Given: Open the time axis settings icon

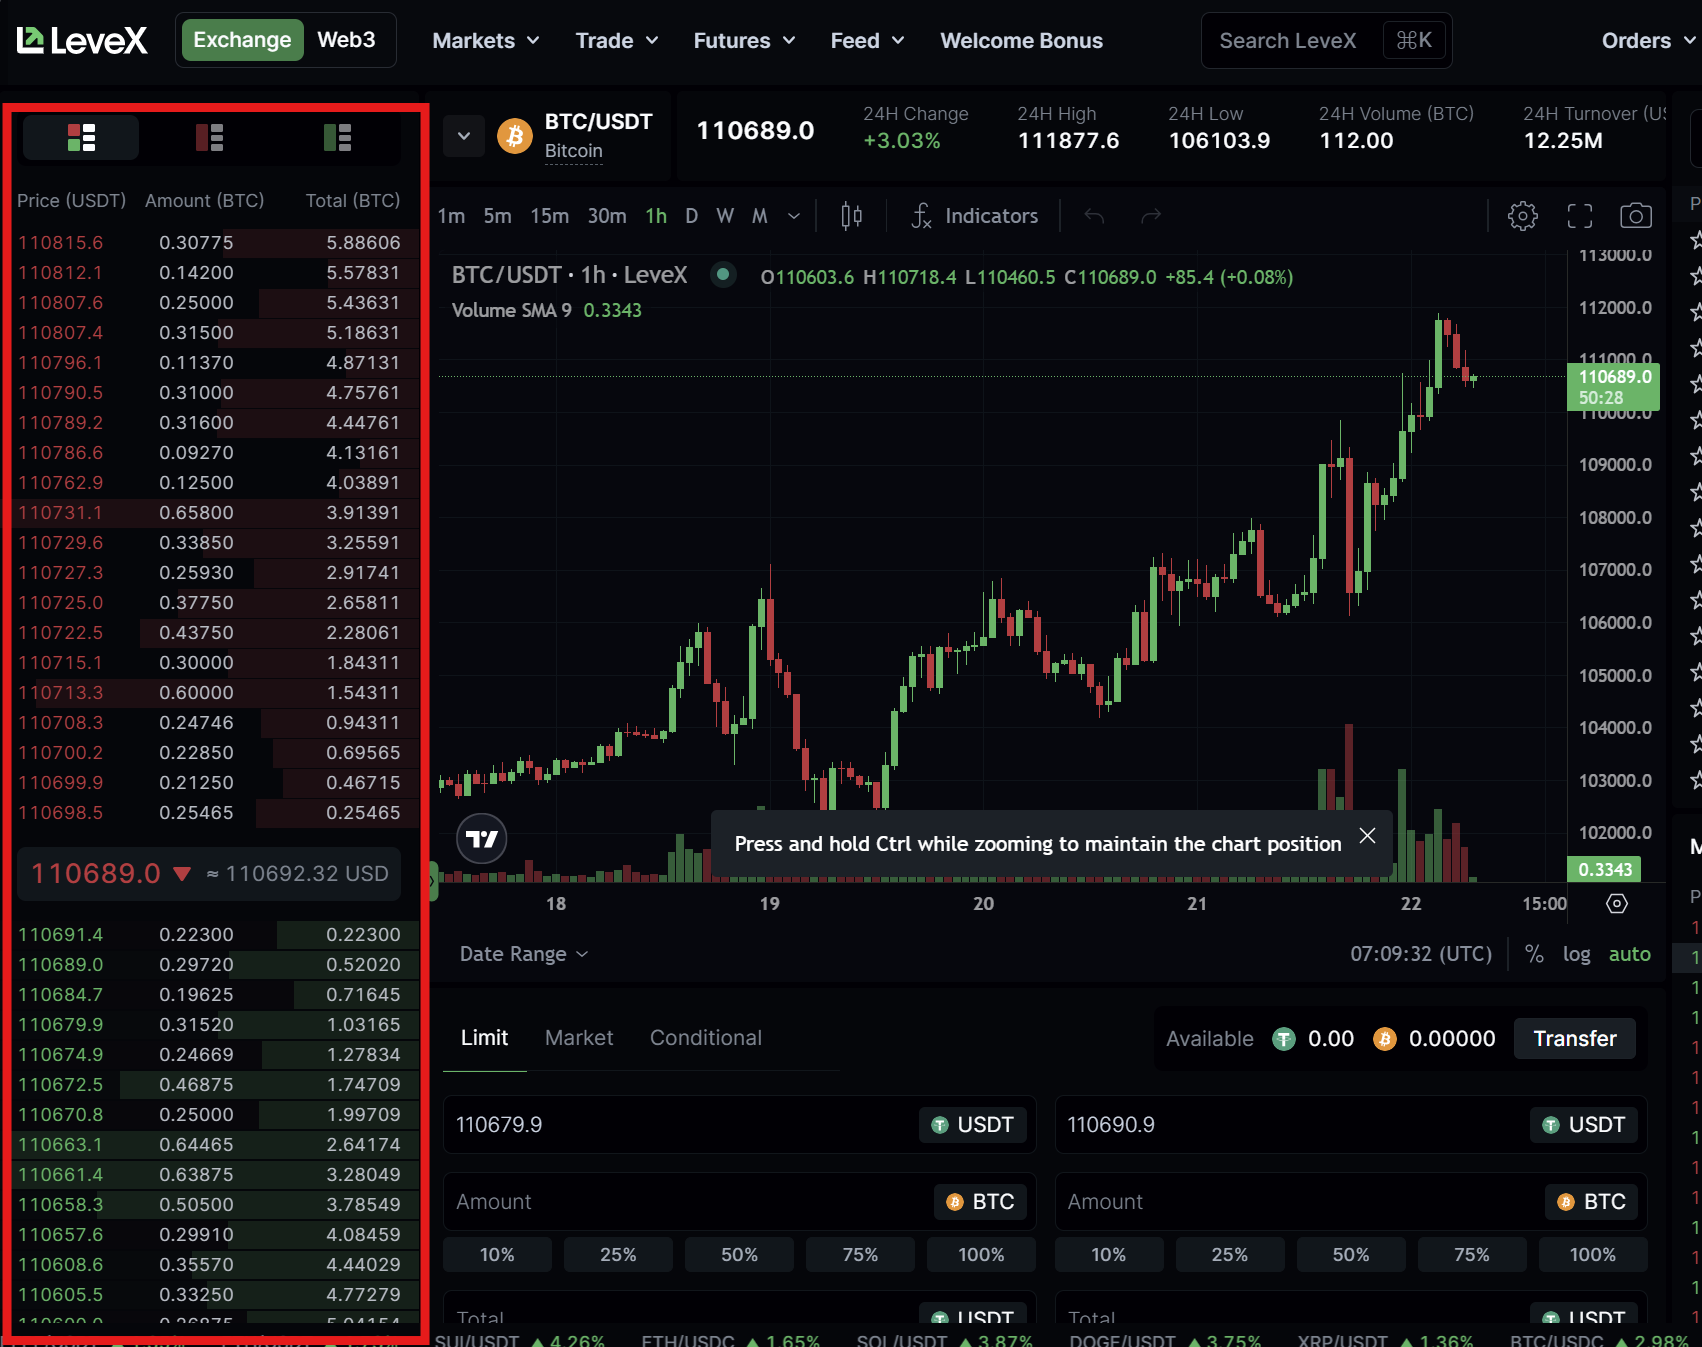Looking at the screenshot, I should pos(1616,904).
